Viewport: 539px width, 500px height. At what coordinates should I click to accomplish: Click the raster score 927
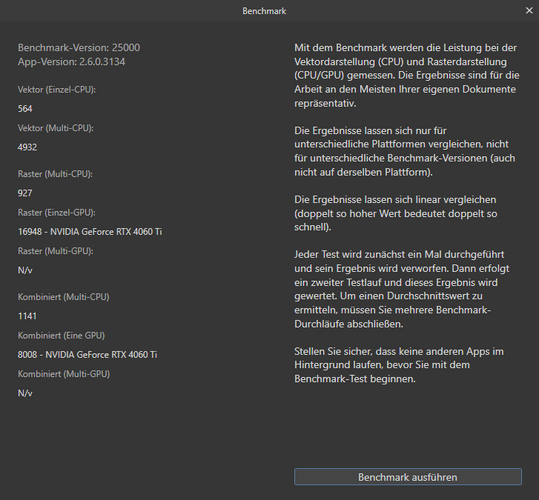tap(25, 193)
